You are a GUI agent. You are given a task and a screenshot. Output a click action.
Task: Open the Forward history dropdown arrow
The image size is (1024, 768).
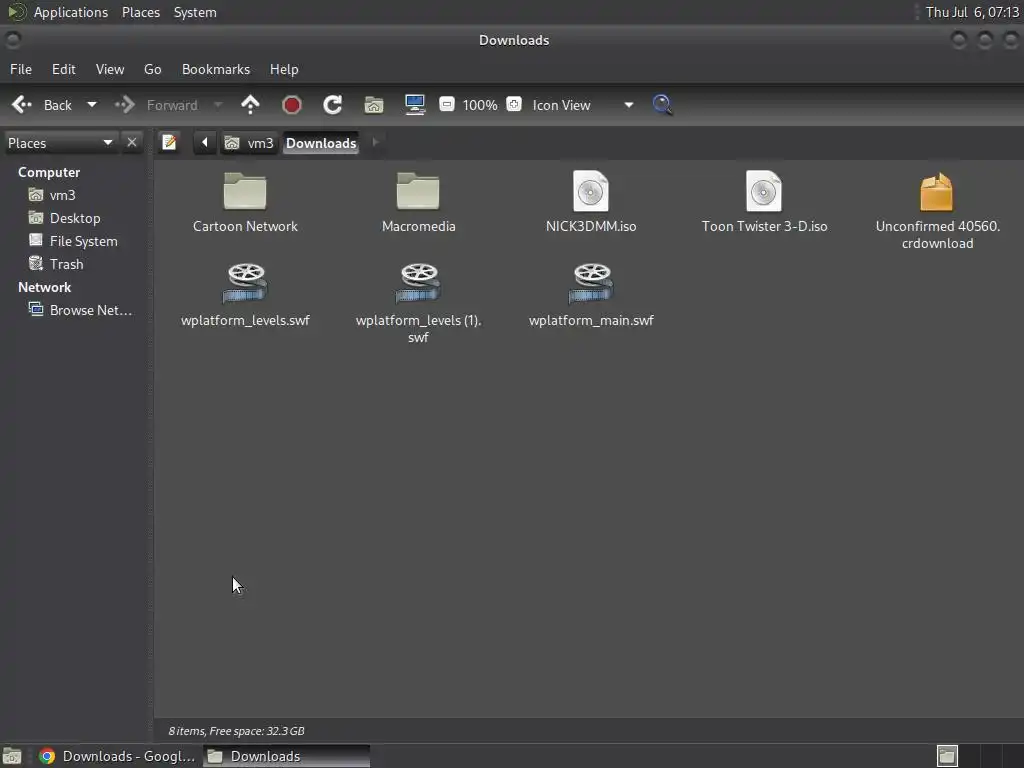[x=218, y=104]
